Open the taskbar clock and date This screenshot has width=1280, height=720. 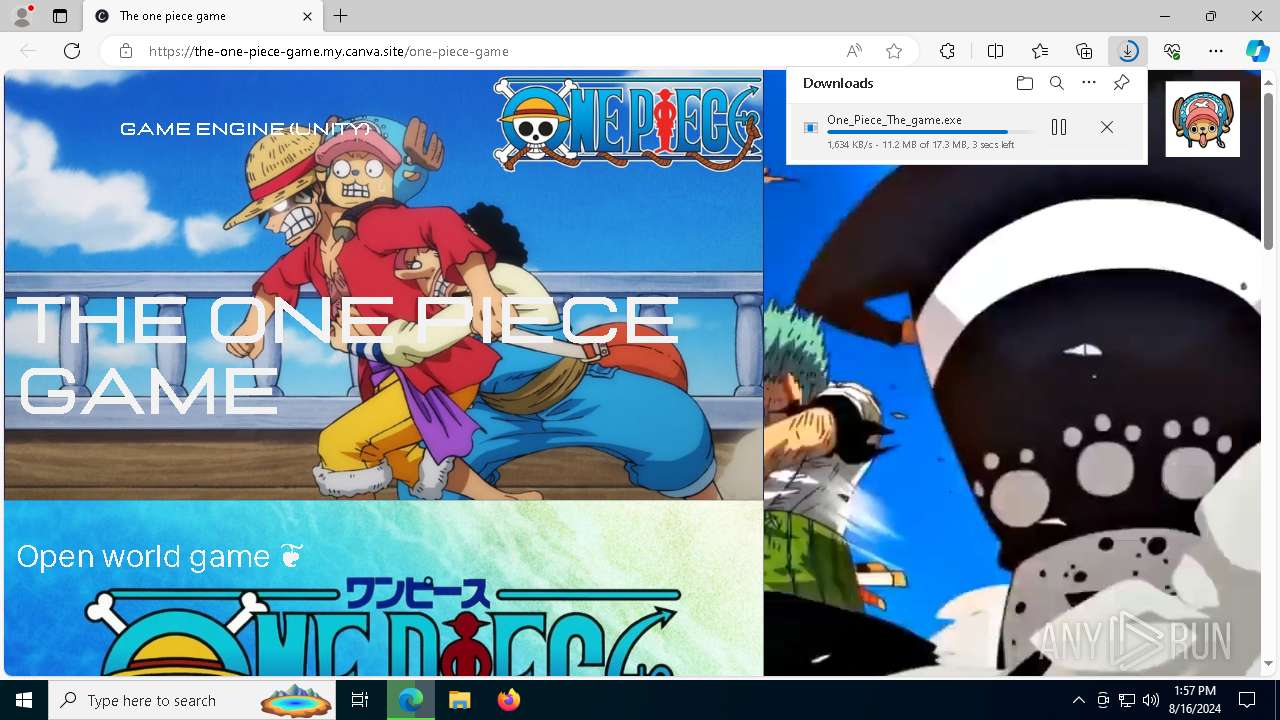click(x=1196, y=700)
